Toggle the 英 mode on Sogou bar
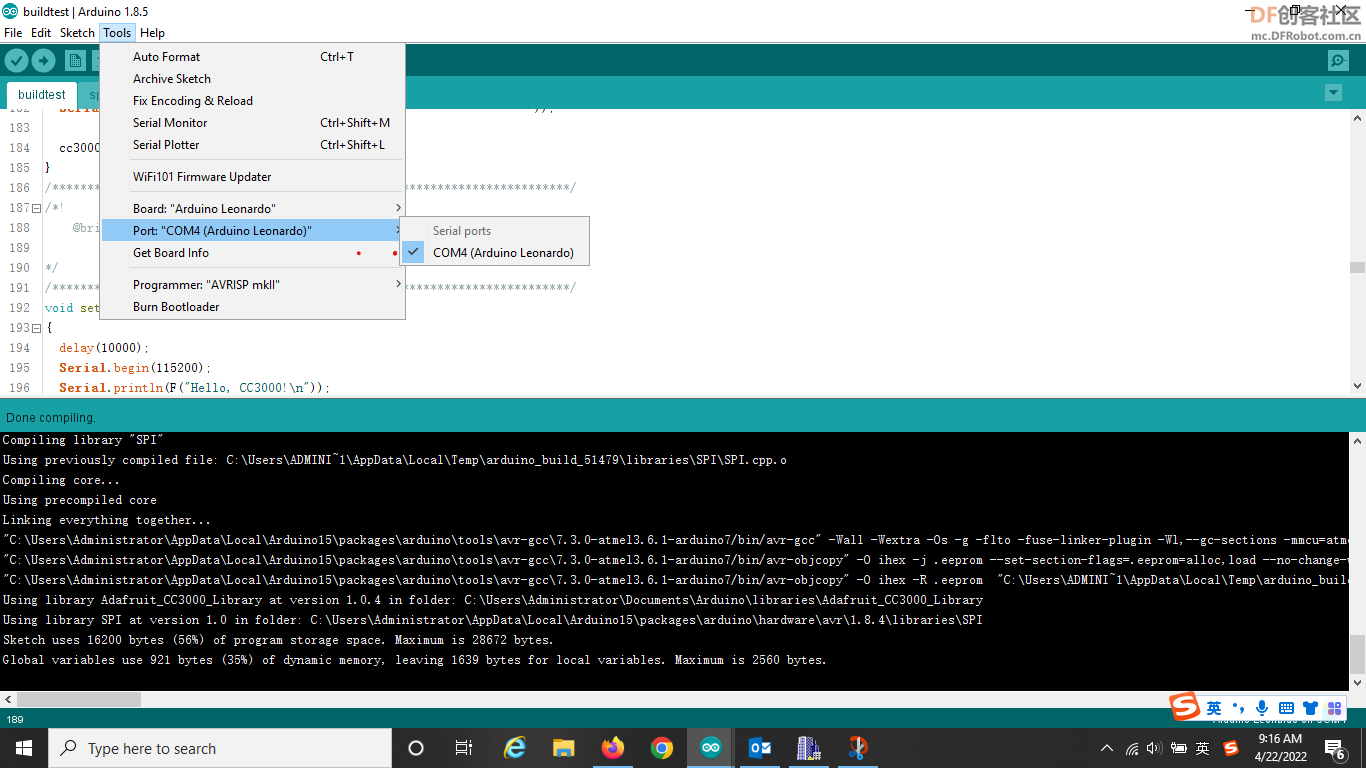The width and height of the screenshot is (1366, 768). pos(1214,708)
